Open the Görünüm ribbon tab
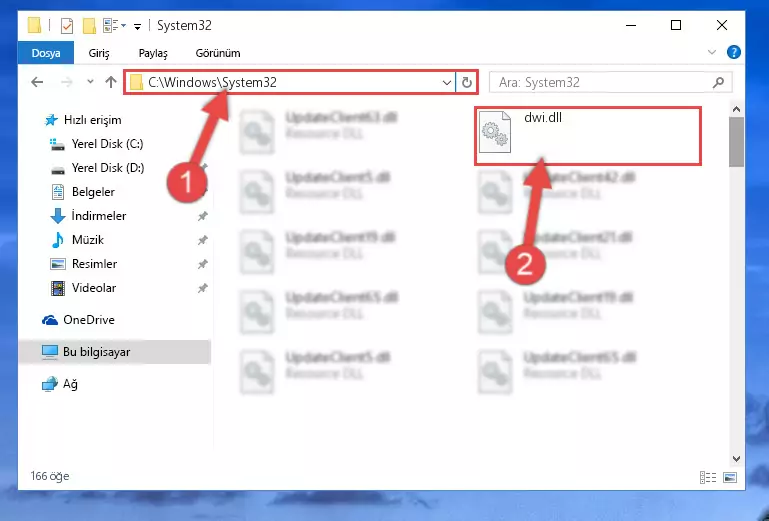769x521 pixels. pos(218,53)
